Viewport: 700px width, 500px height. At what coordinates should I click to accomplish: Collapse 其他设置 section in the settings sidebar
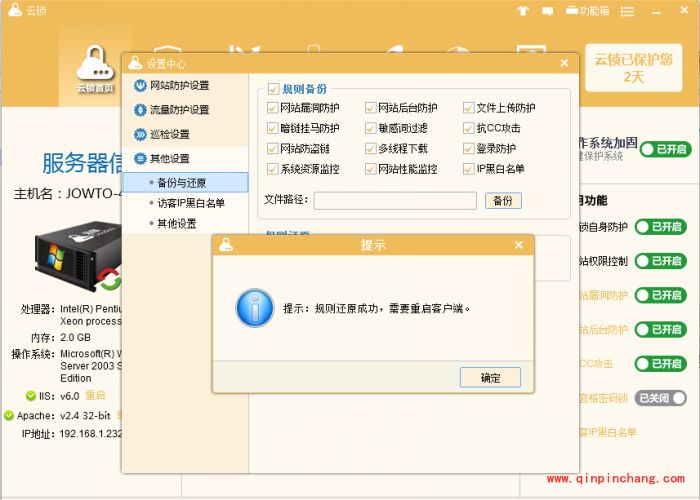(x=185, y=158)
